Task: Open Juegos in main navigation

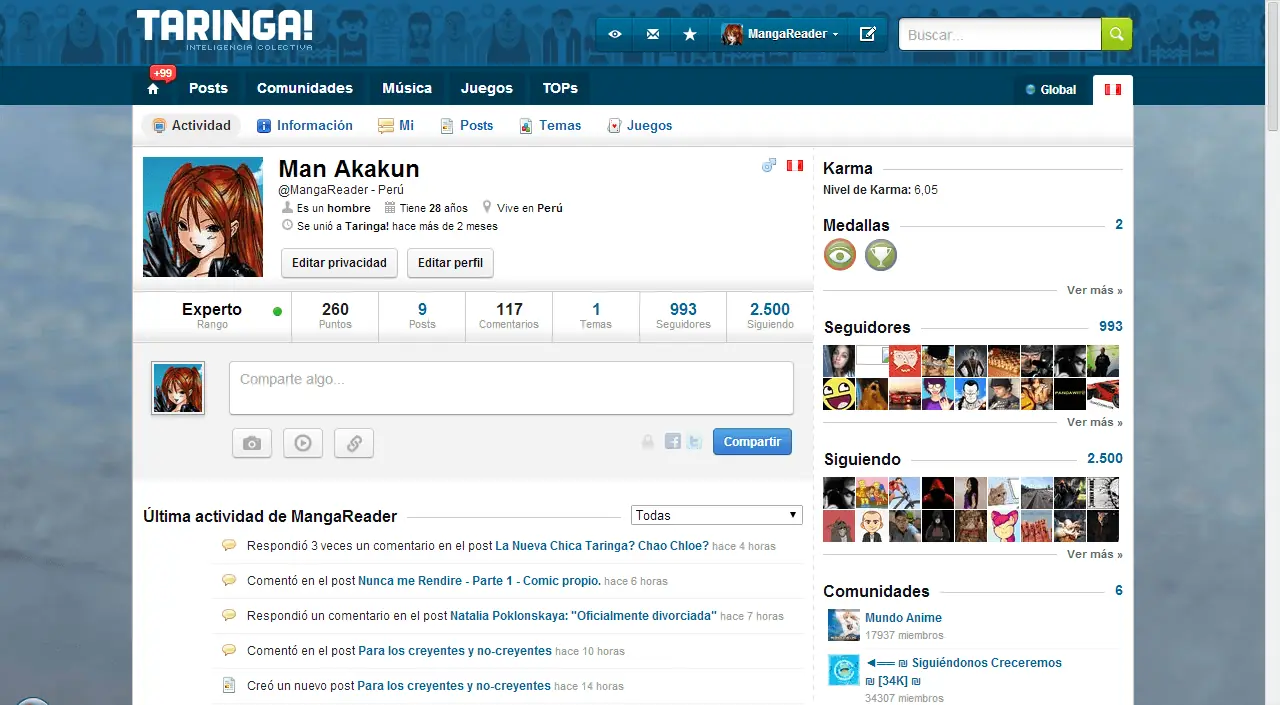Action: pos(487,88)
